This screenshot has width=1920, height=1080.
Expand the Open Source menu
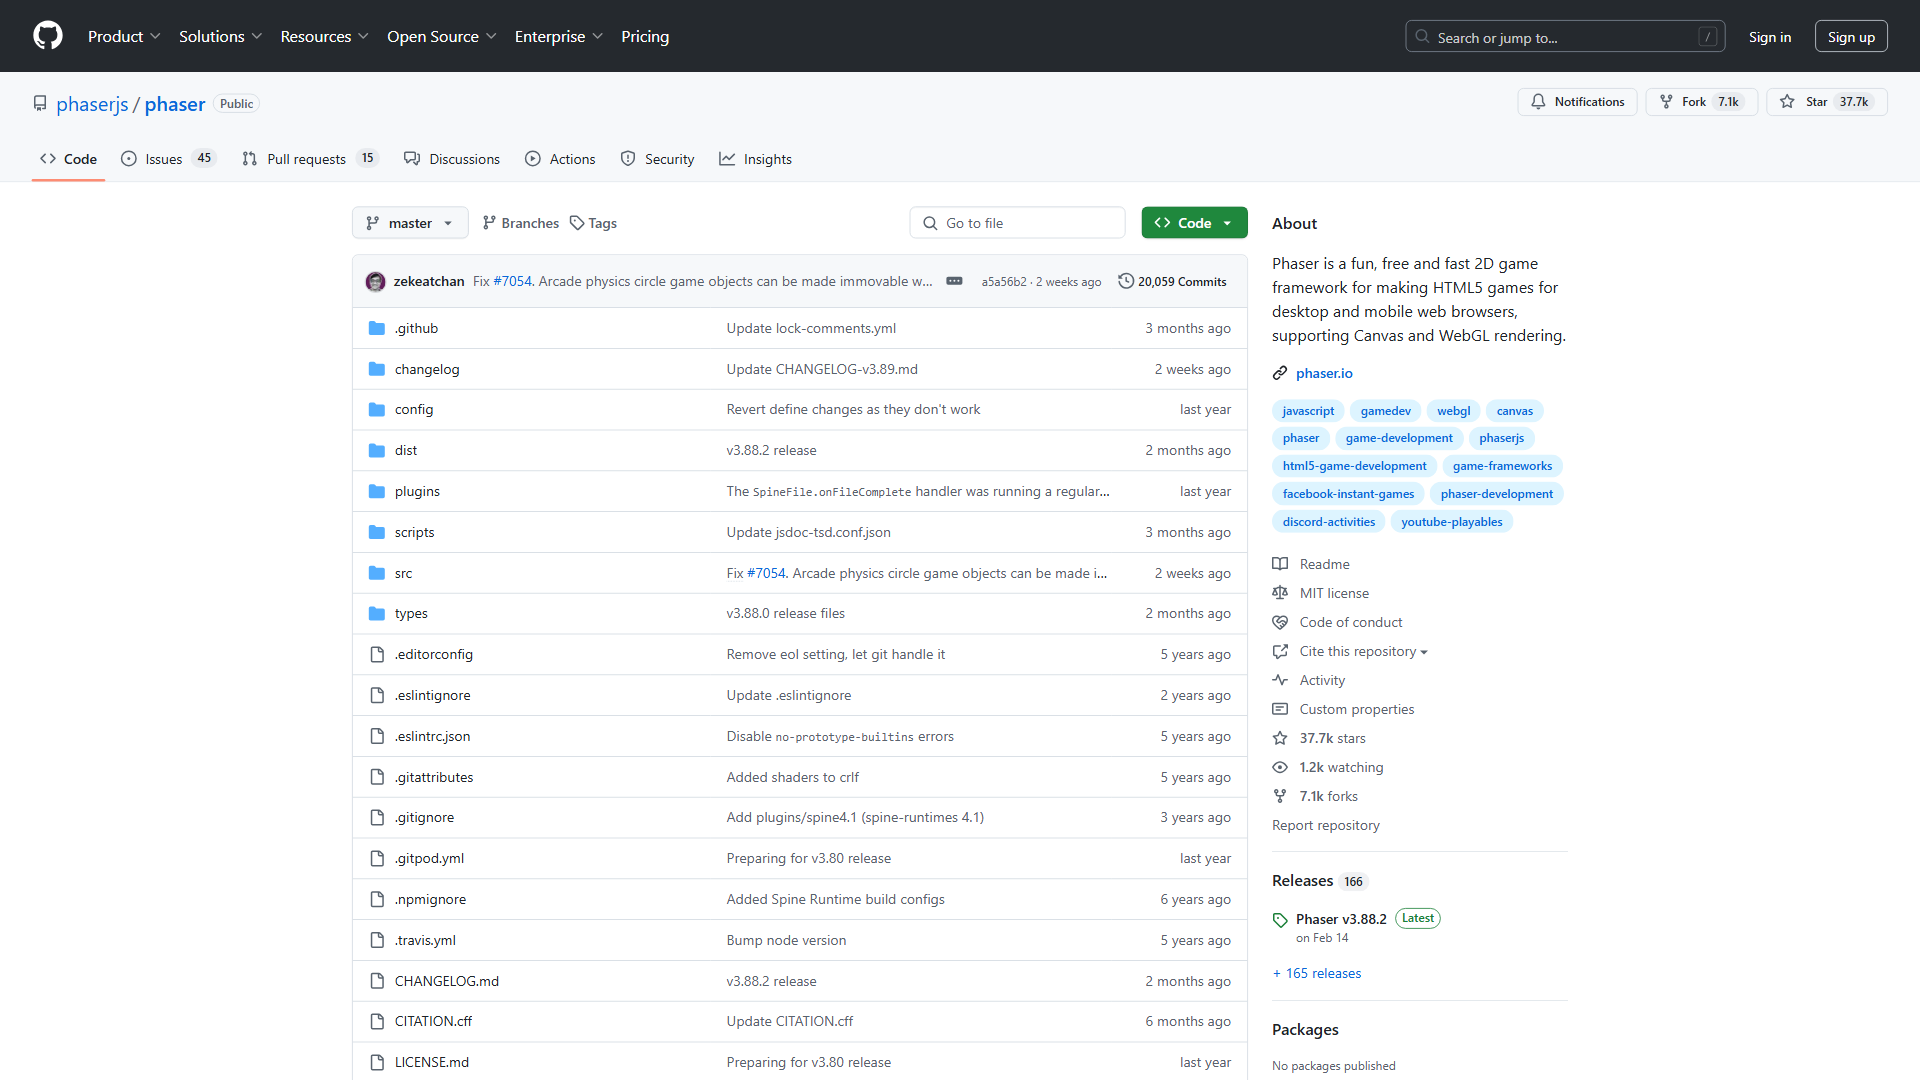tap(441, 37)
